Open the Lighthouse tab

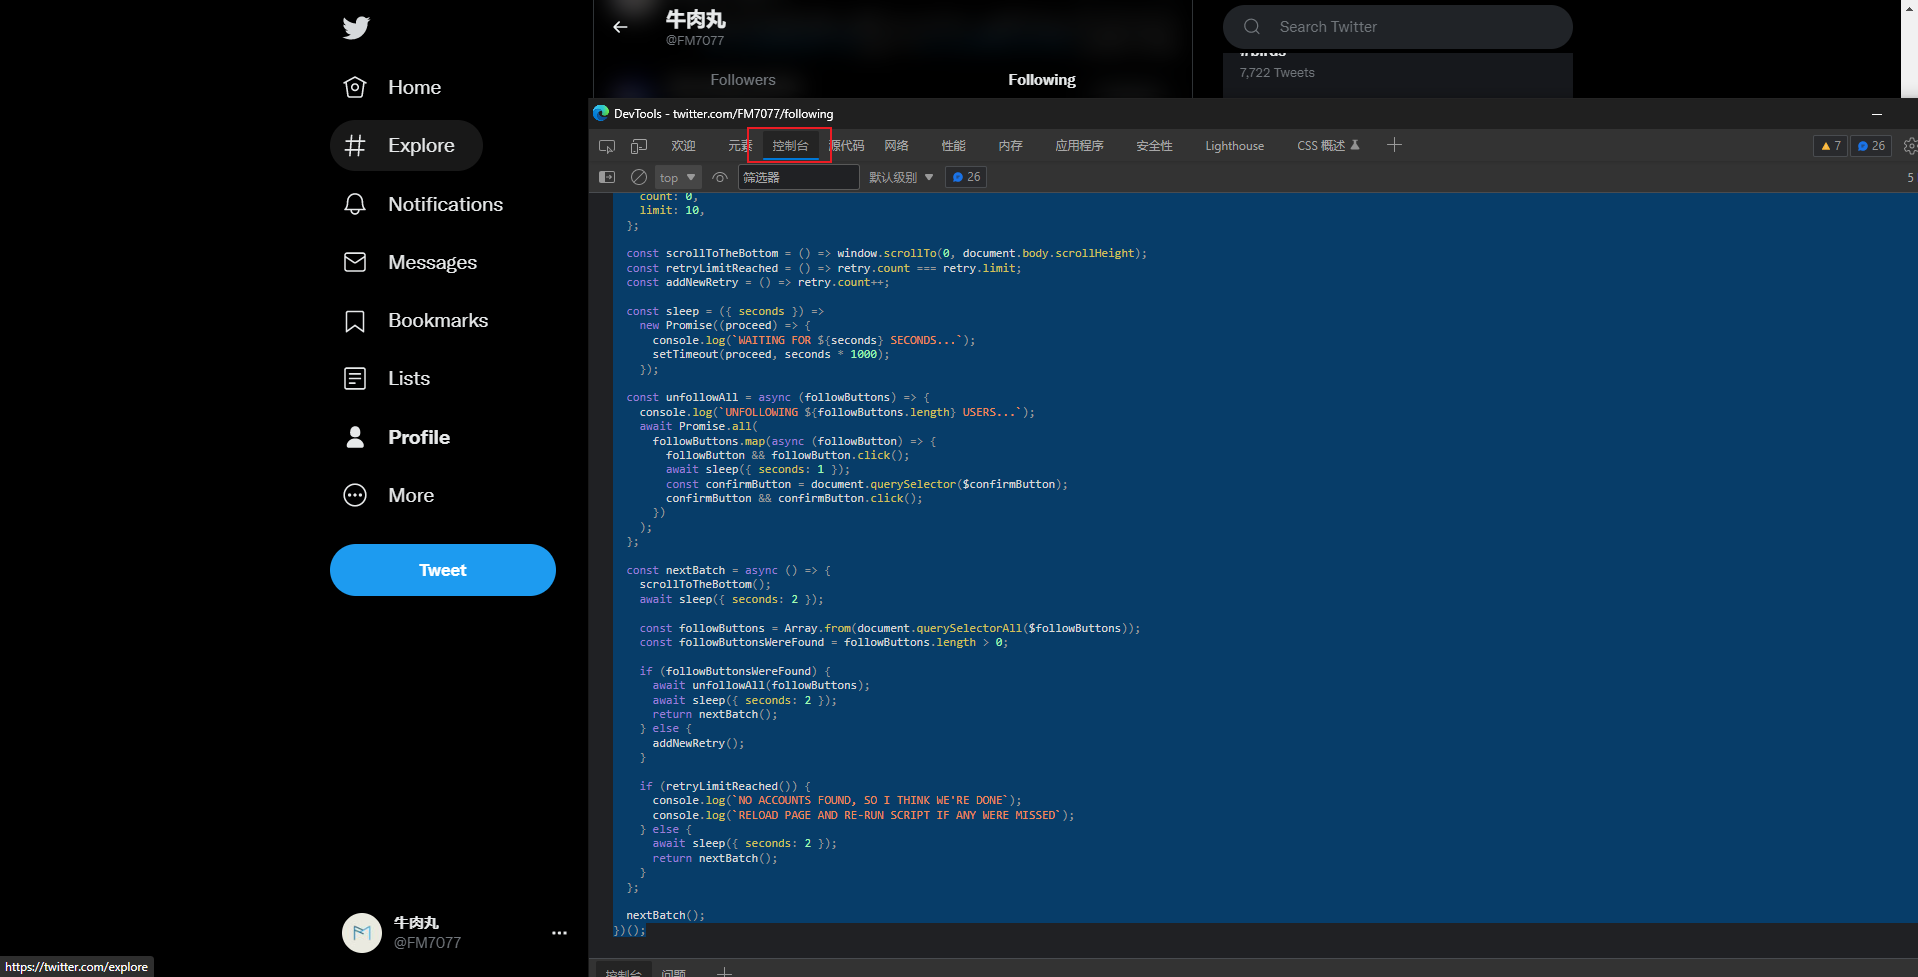[1234, 146]
